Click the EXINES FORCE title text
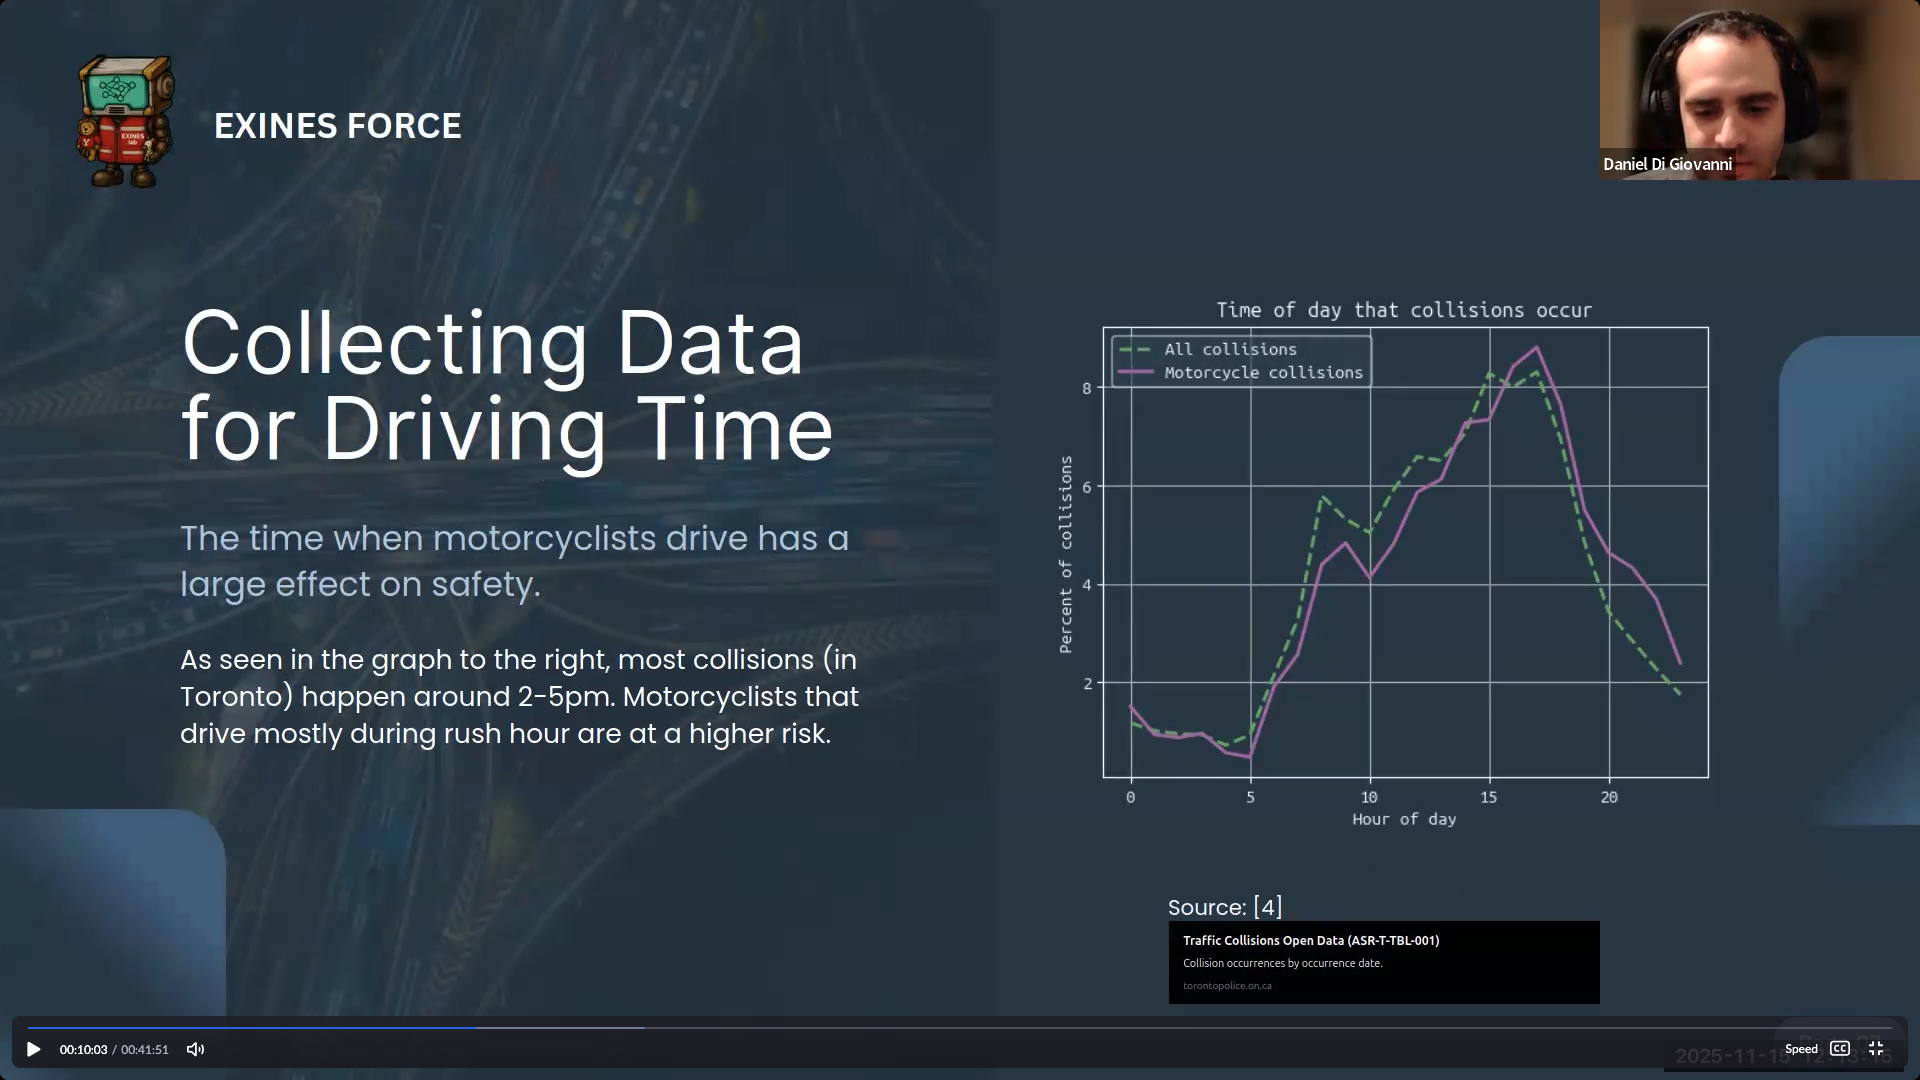Viewport: 1920px width, 1080px height. pyautogui.click(x=338, y=126)
